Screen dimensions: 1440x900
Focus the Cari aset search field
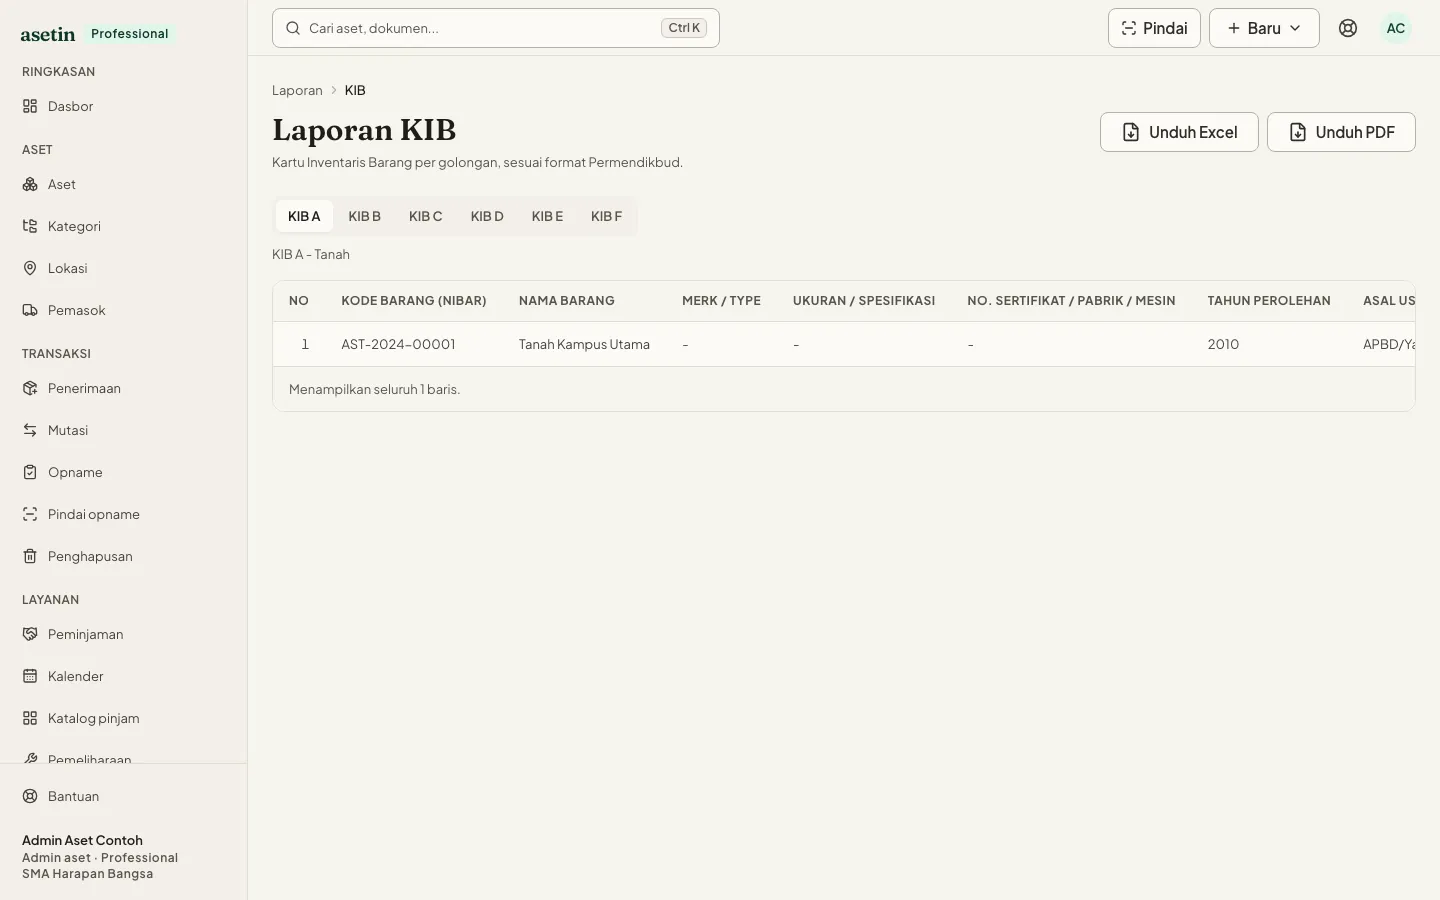pyautogui.click(x=496, y=28)
